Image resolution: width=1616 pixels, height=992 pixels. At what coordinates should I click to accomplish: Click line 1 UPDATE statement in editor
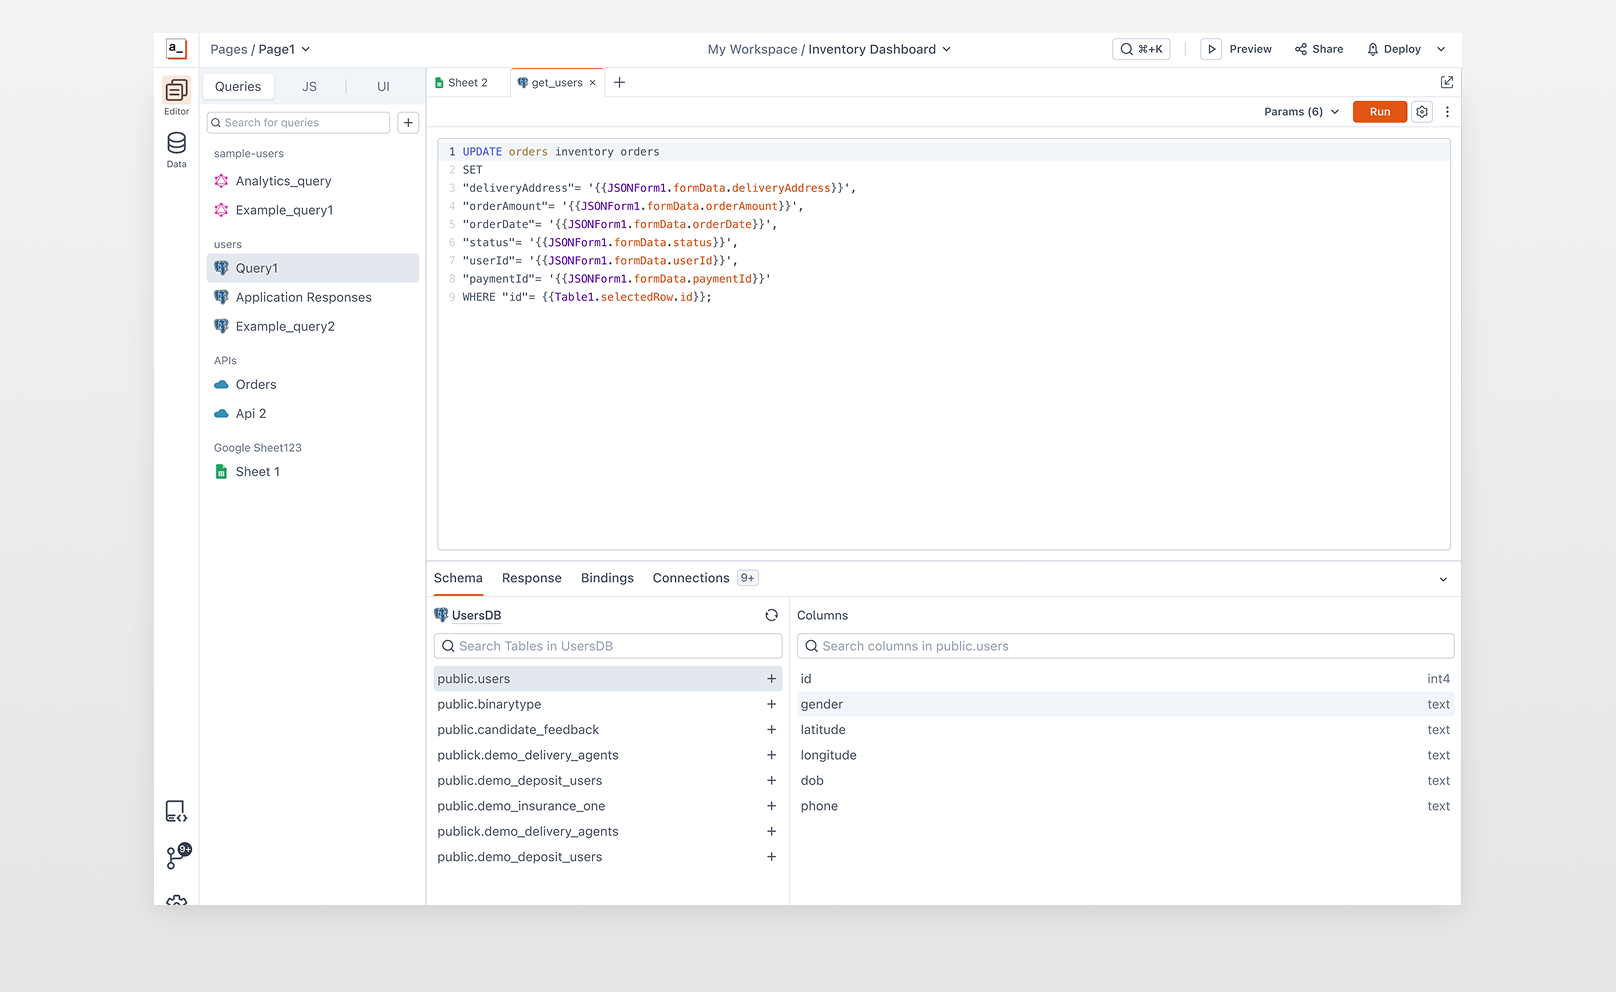pyautogui.click(x=561, y=152)
